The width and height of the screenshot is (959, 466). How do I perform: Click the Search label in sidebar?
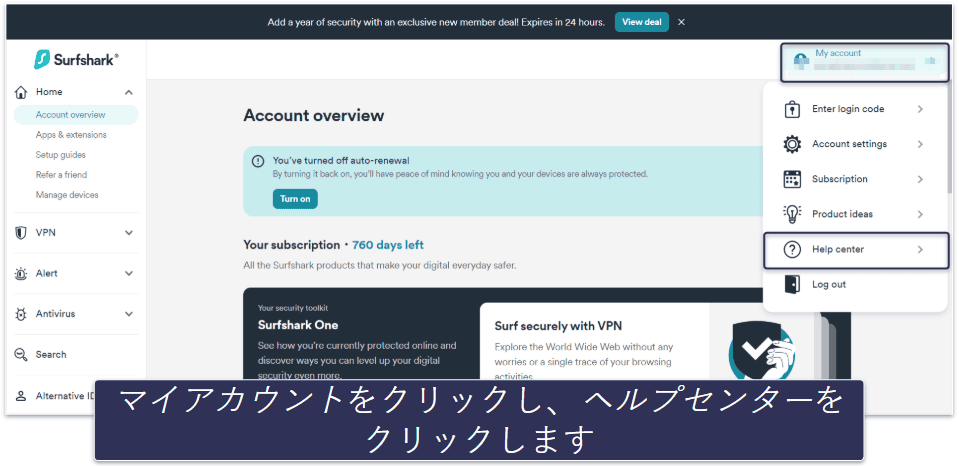[x=51, y=355]
